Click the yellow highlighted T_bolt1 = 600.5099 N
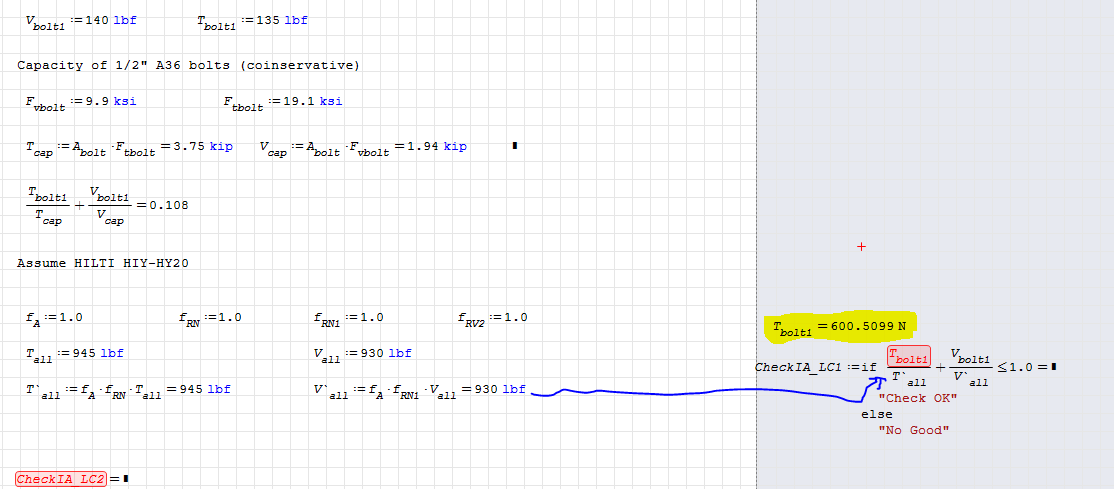 [842, 326]
